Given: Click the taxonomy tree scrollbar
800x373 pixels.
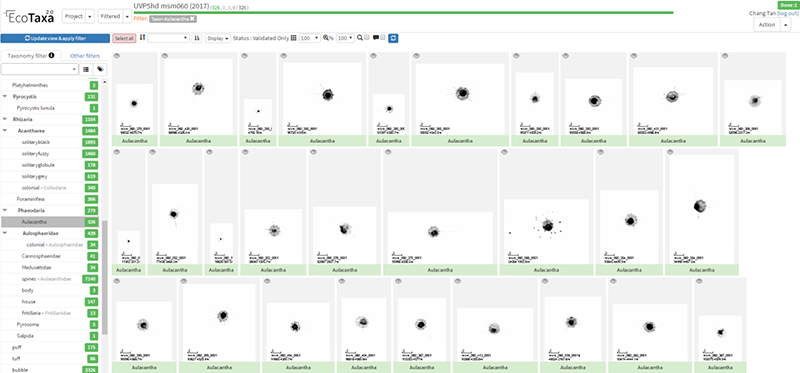Looking at the screenshot, I should click(x=105, y=277).
